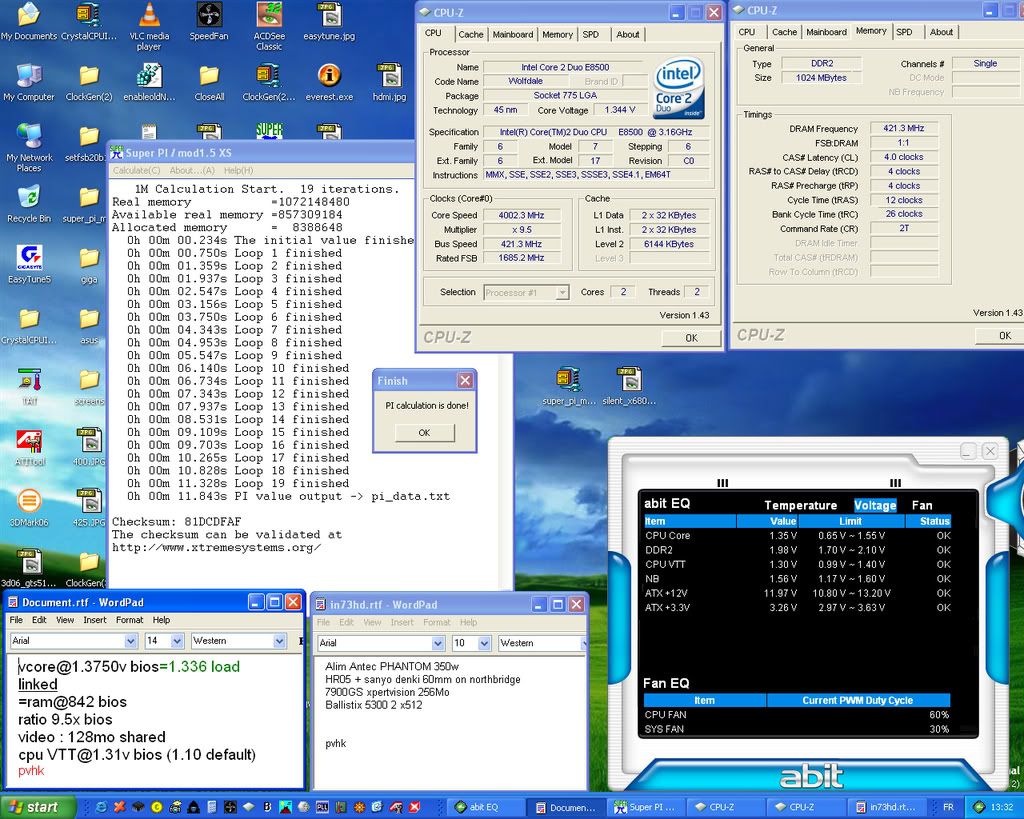Open the My Computer icon
This screenshot has width=1024, height=819.
(29, 77)
